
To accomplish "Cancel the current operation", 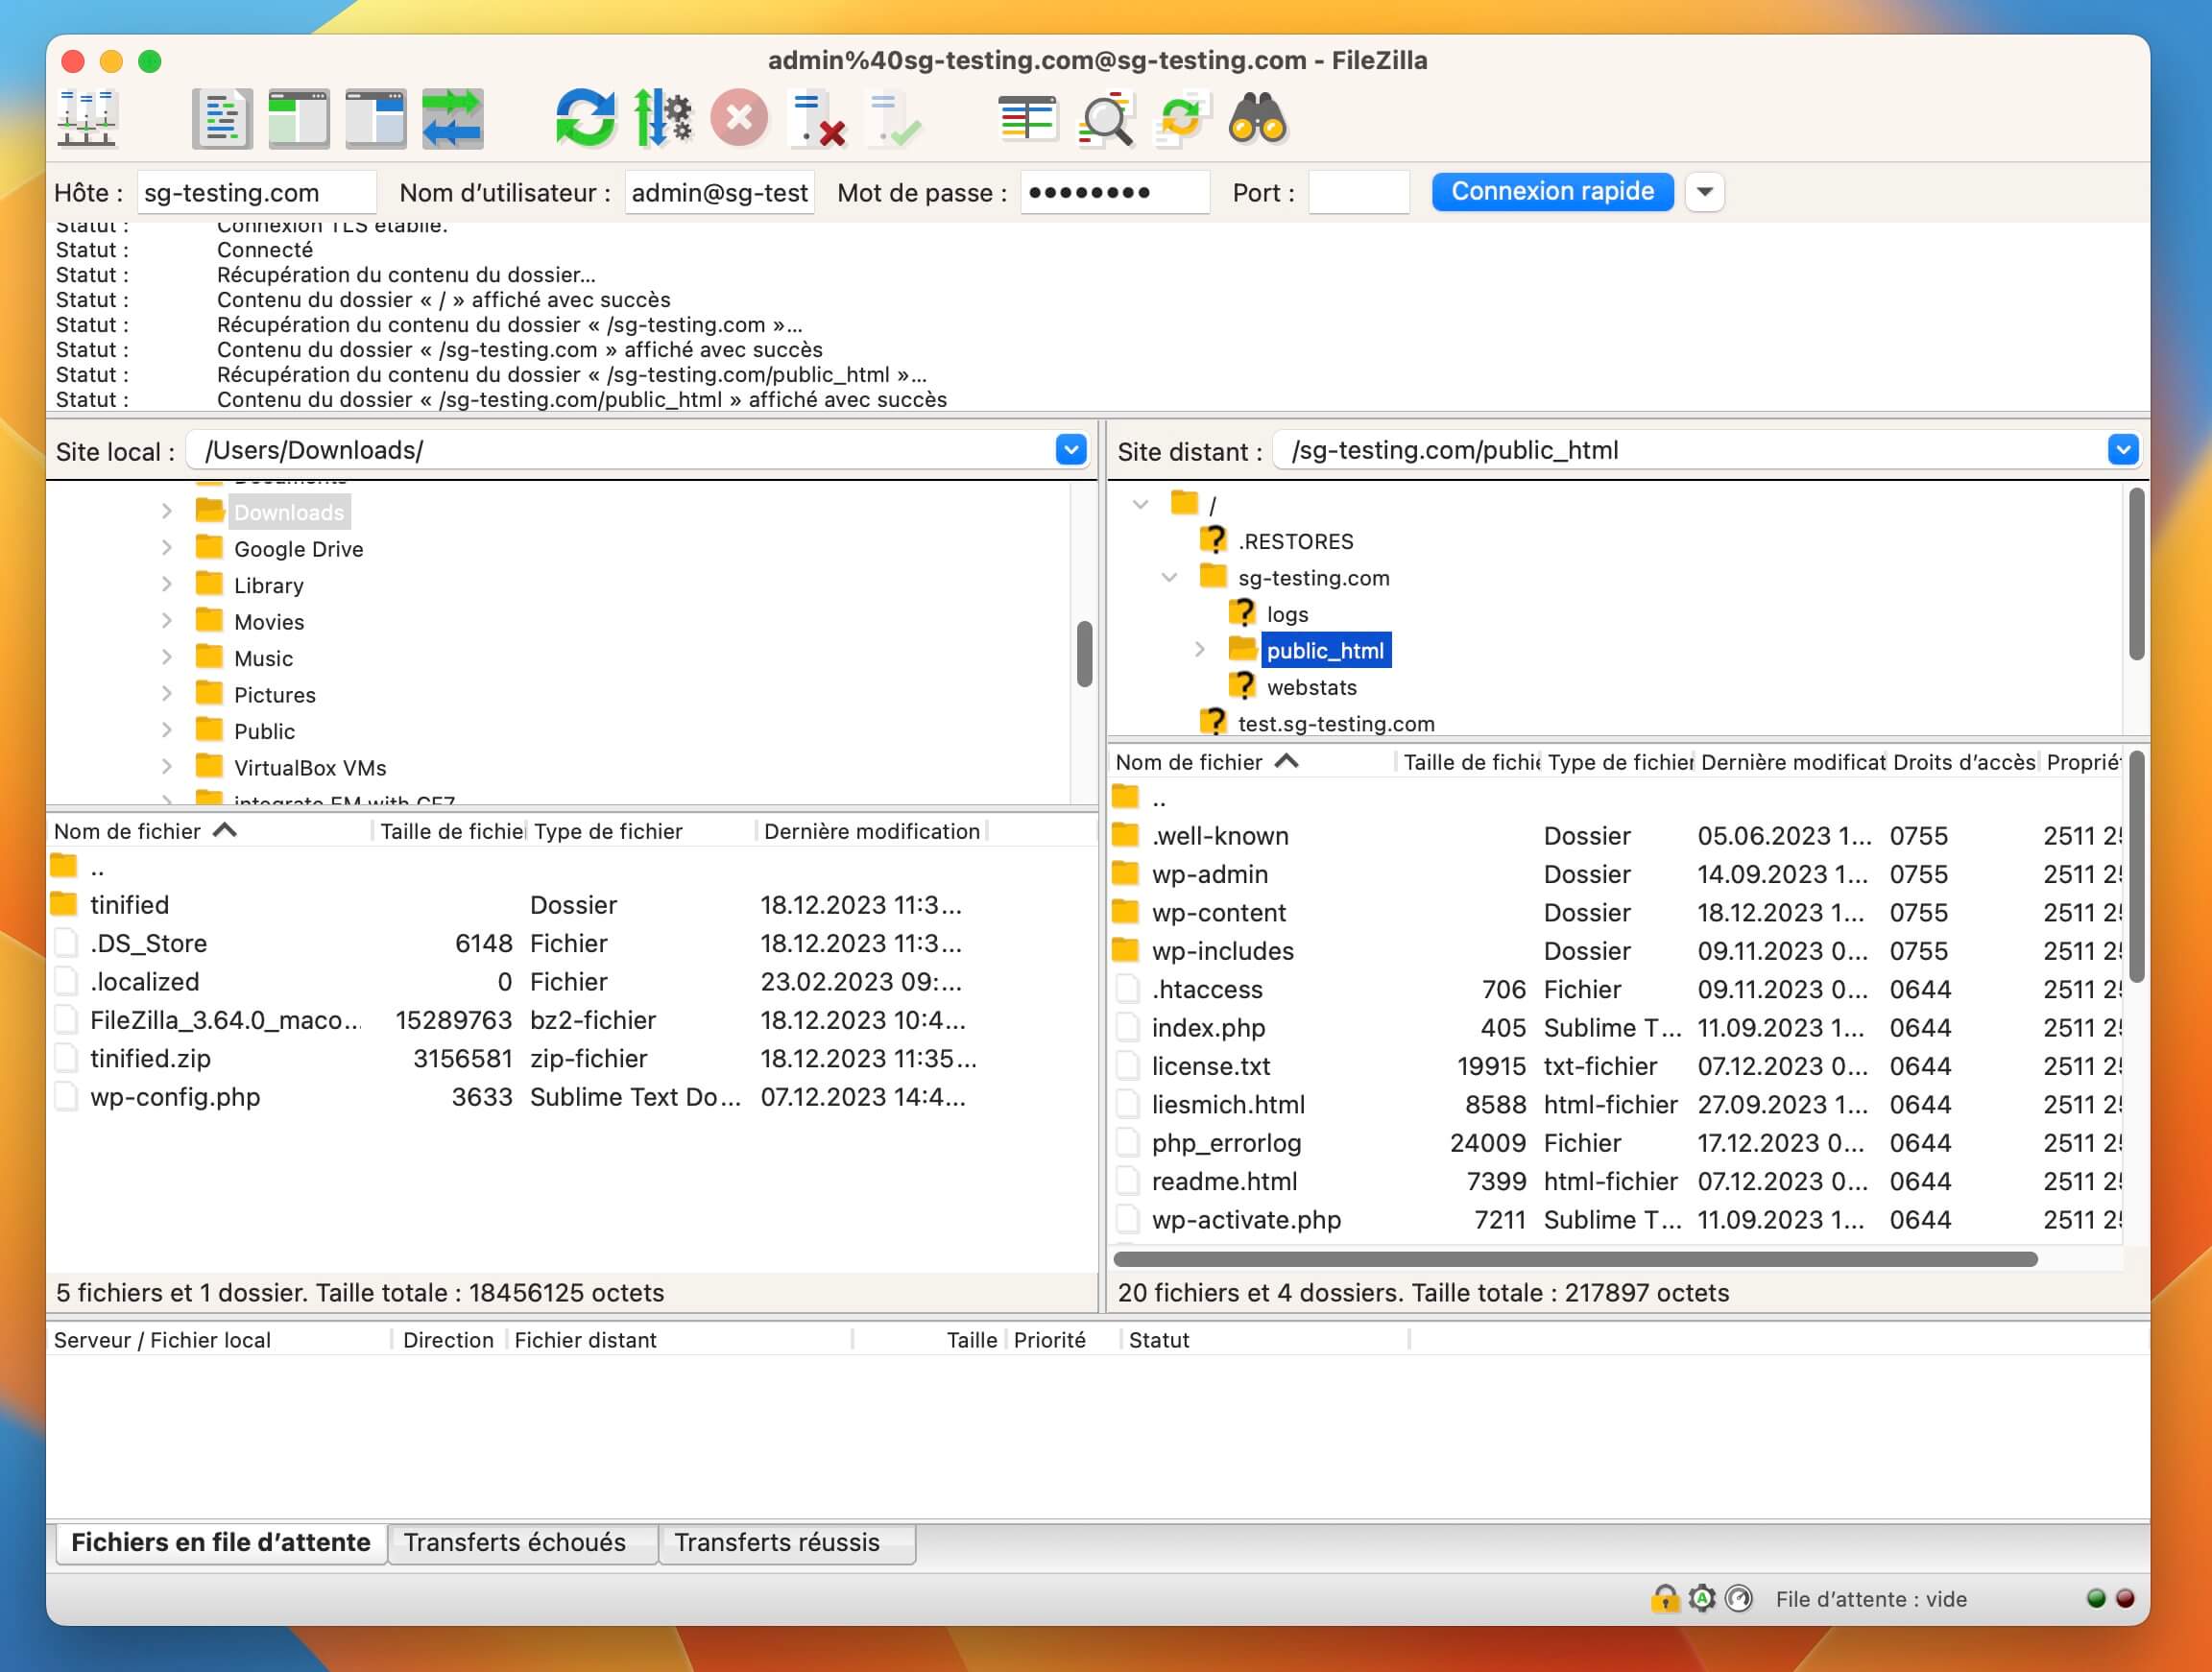I will click(740, 119).
